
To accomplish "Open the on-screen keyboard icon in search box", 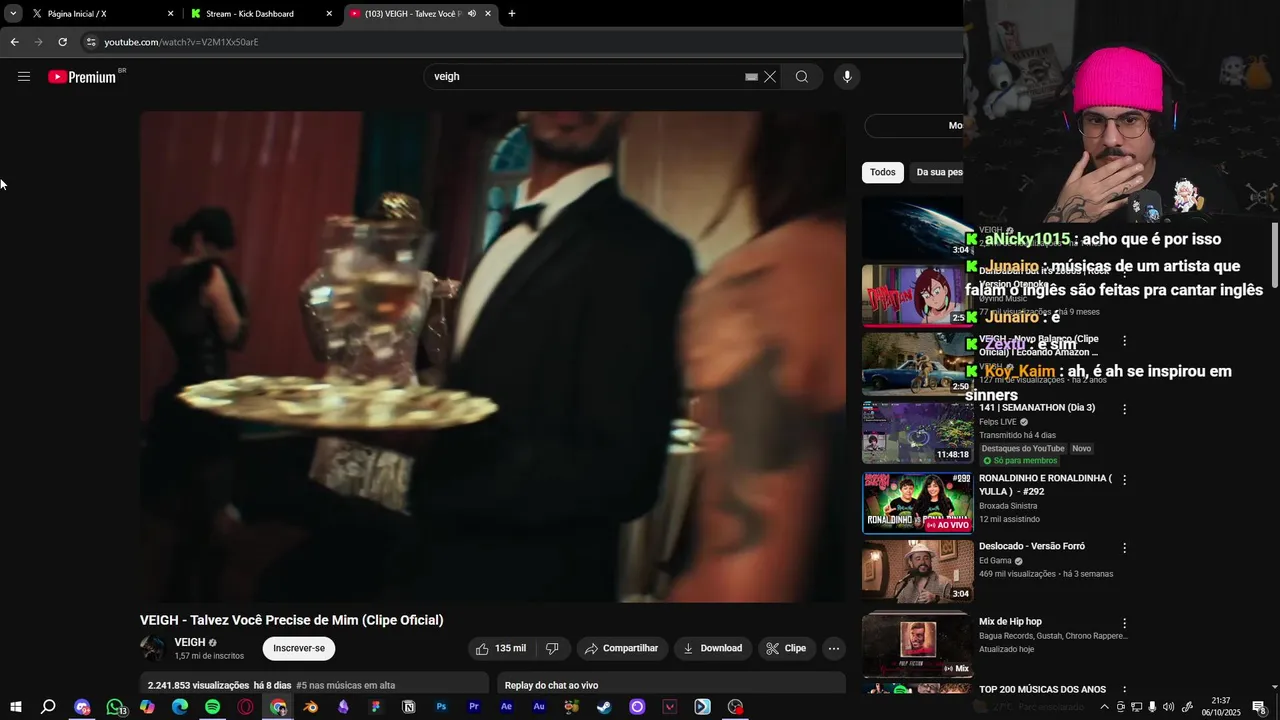I will 751,77.
